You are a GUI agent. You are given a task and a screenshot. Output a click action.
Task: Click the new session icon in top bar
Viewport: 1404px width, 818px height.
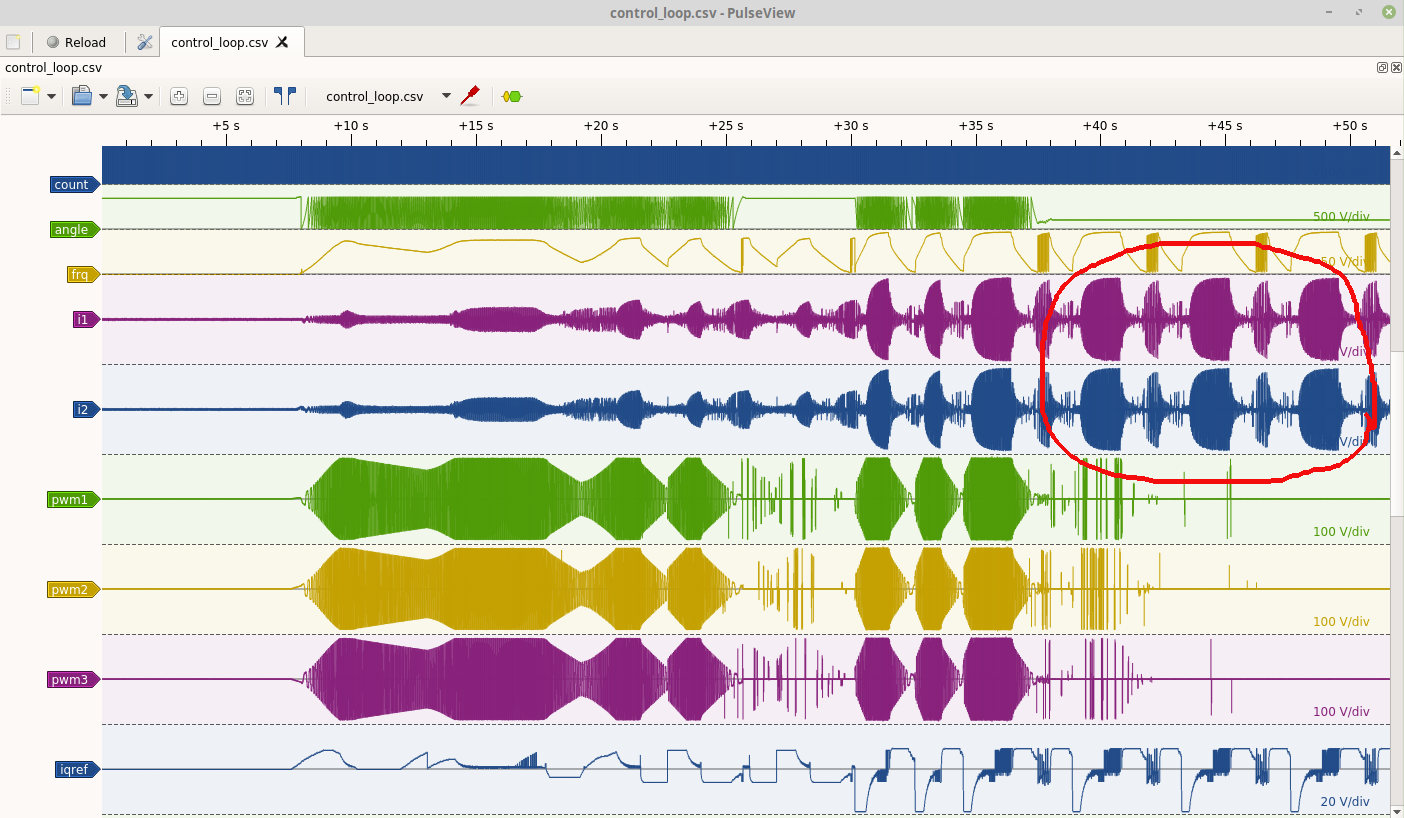[x=13, y=42]
